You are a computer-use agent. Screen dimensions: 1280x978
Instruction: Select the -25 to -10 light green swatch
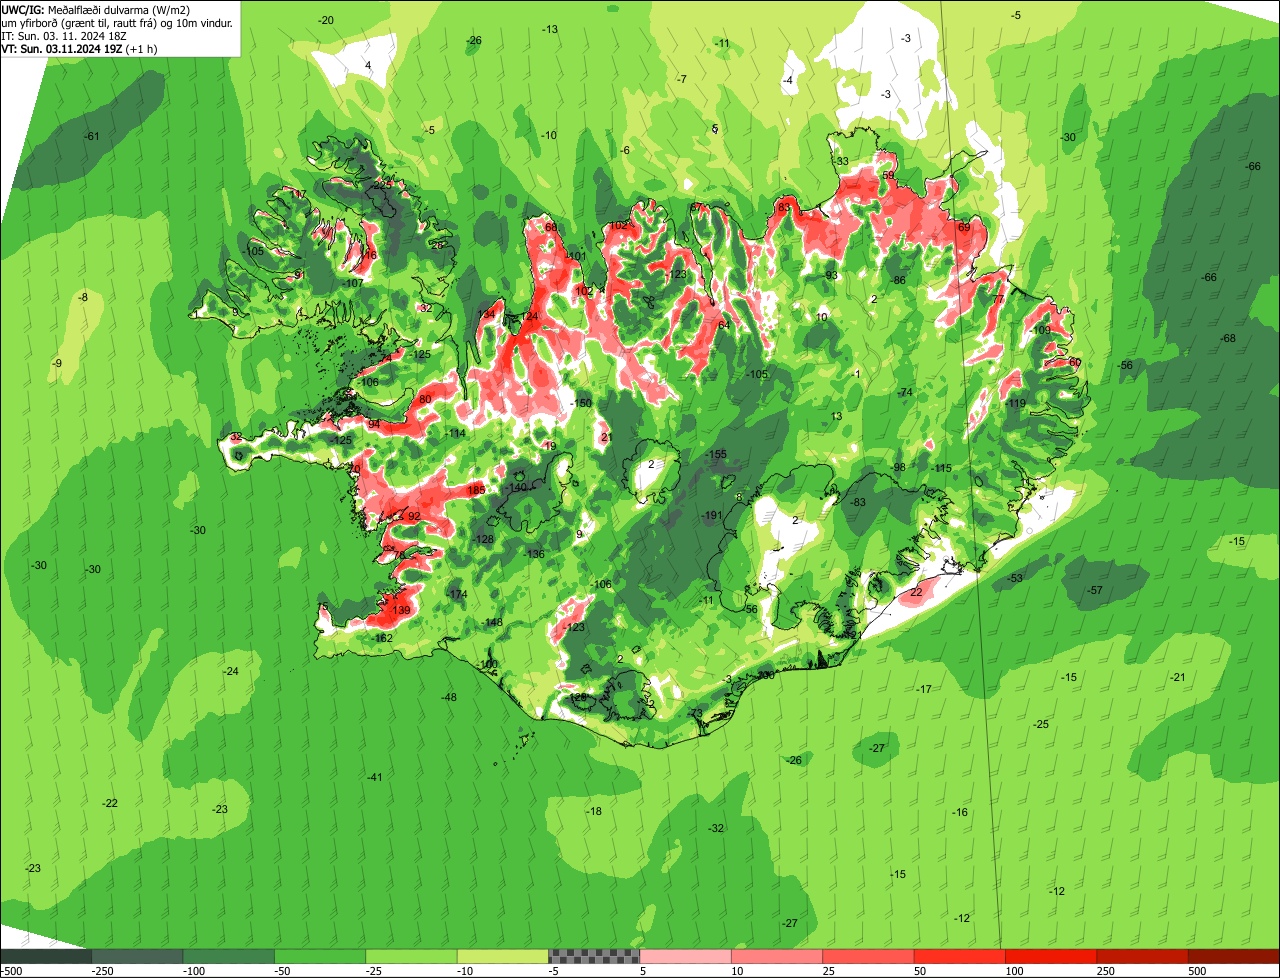pyautogui.click(x=411, y=957)
